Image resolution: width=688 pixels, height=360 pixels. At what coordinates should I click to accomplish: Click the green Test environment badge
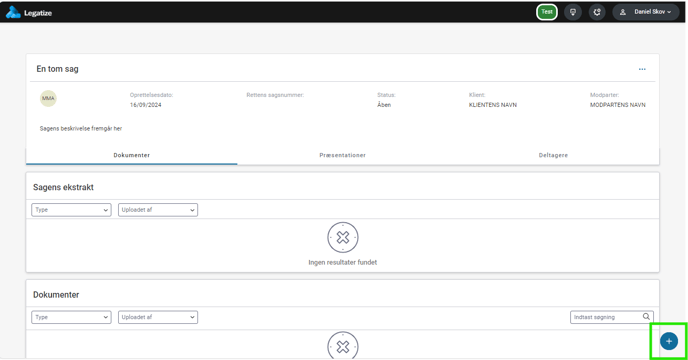coord(547,12)
